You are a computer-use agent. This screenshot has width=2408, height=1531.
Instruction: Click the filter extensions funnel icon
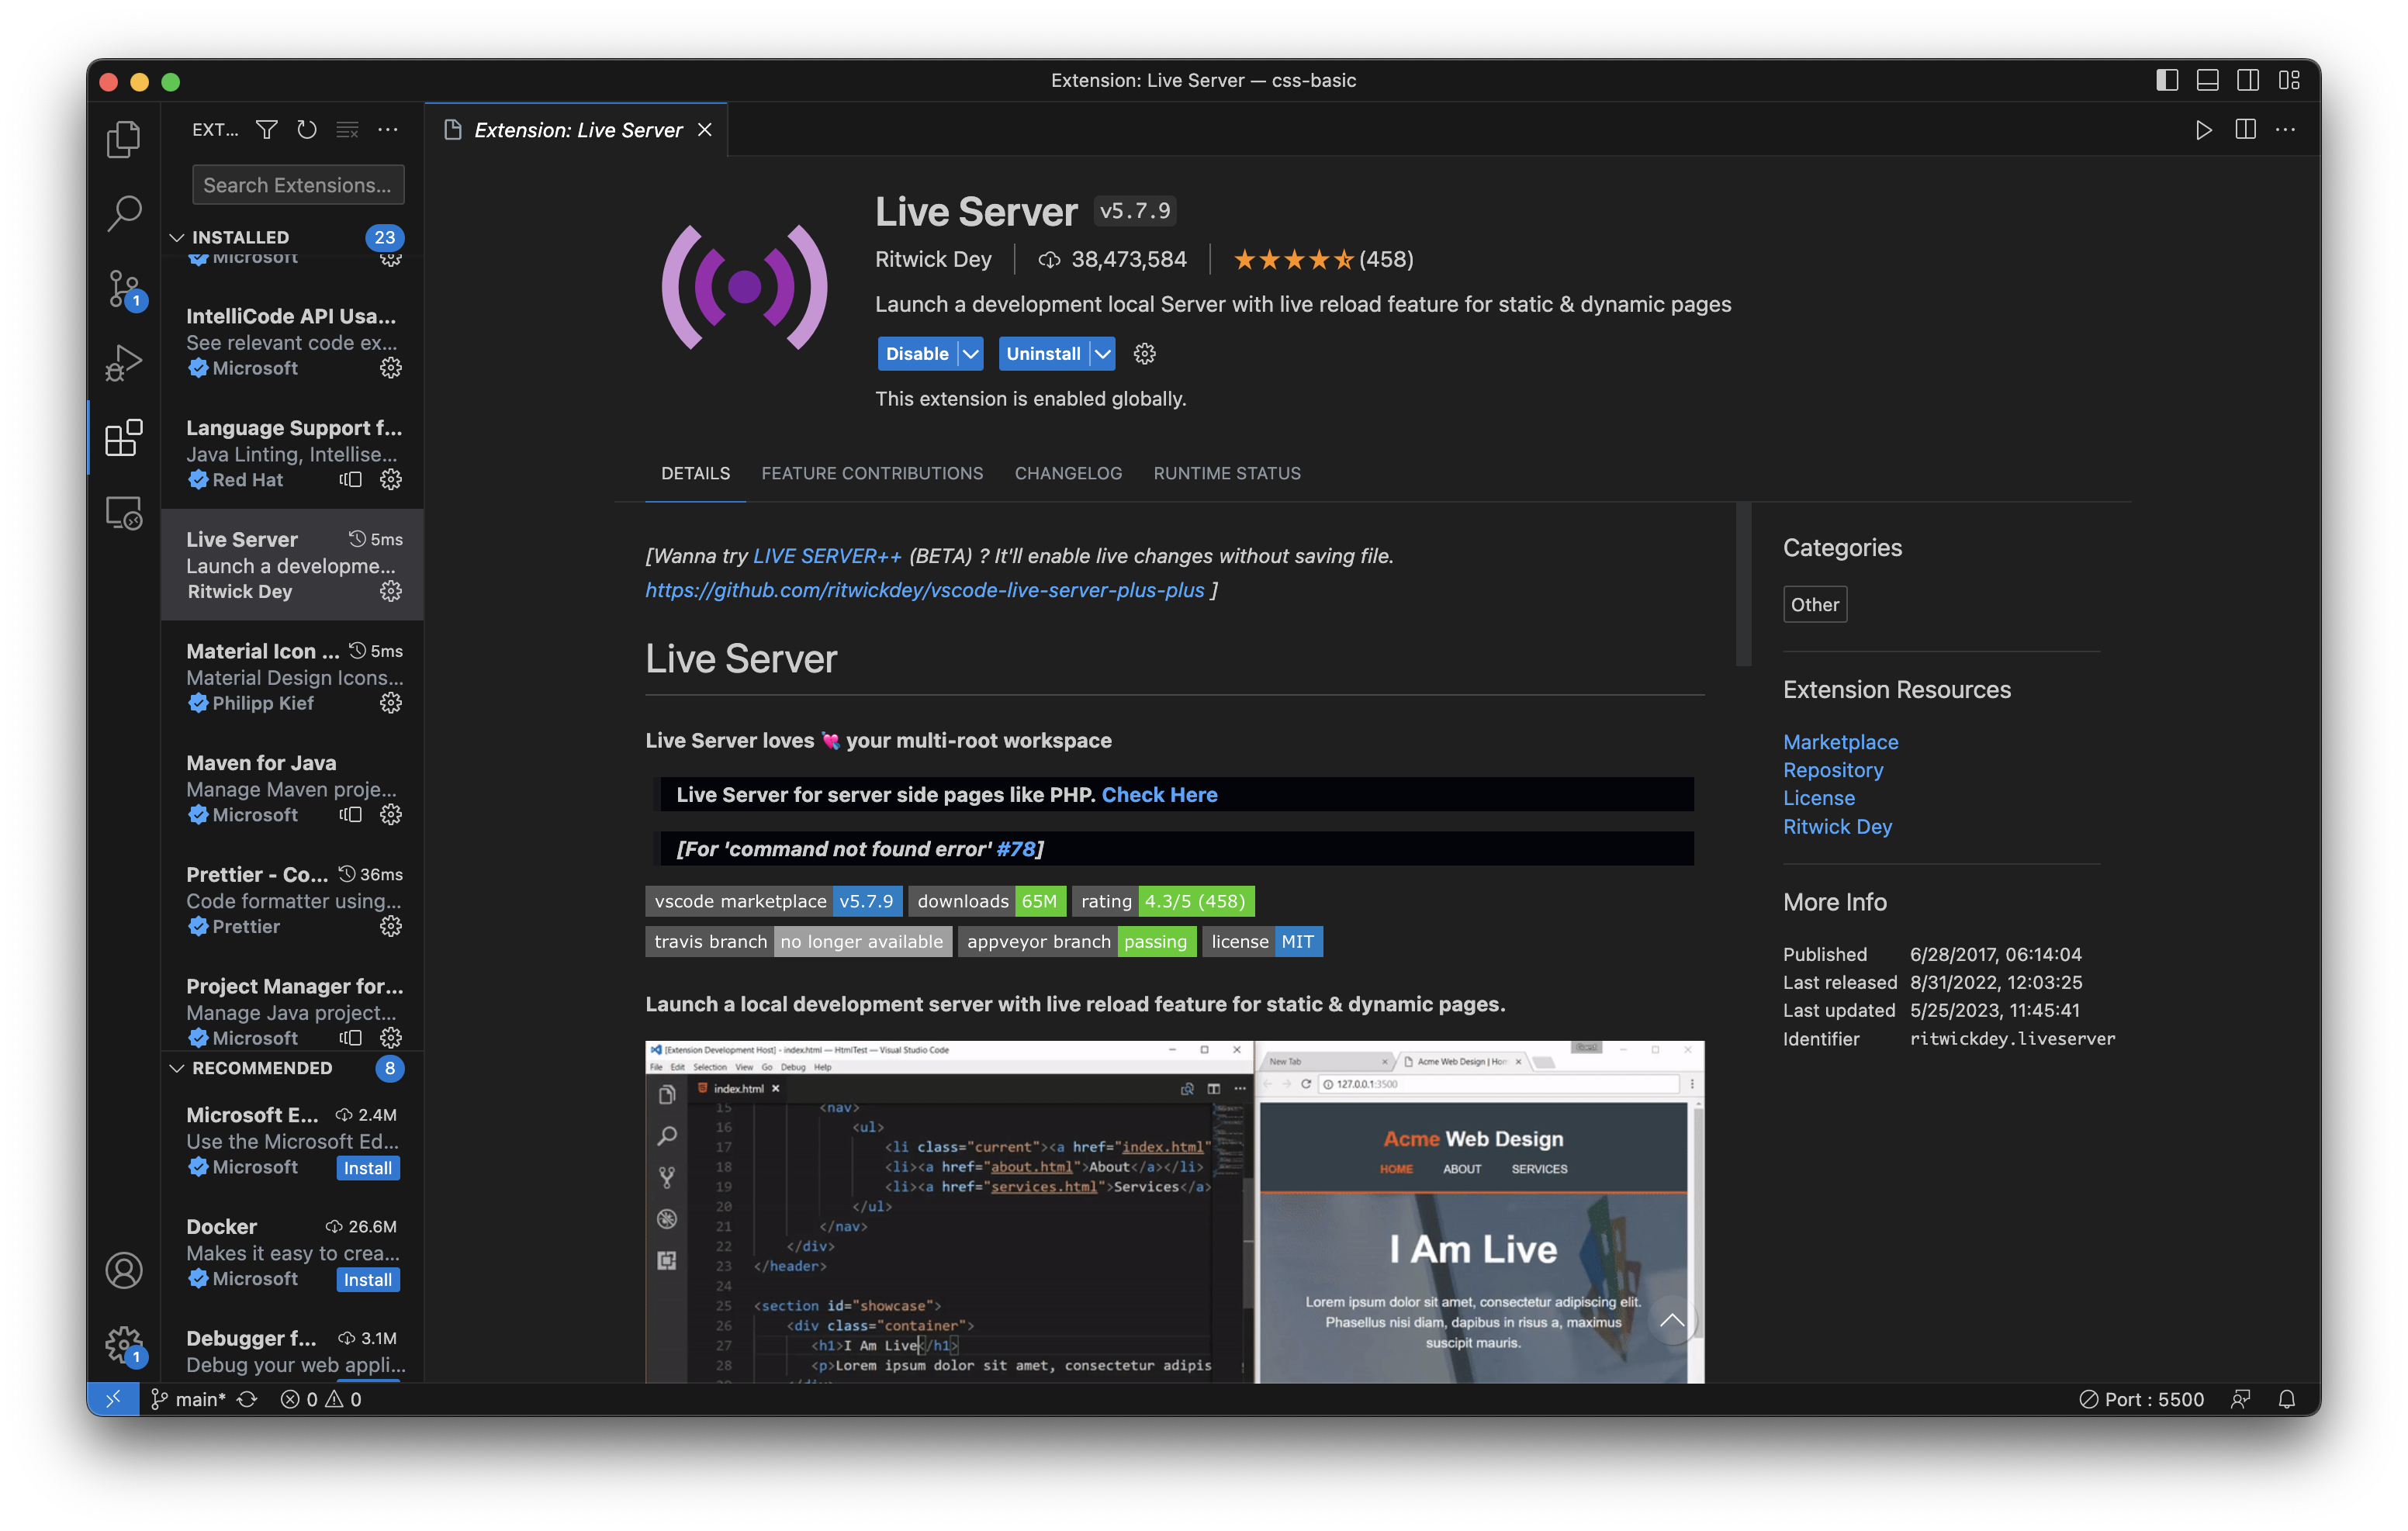266,130
